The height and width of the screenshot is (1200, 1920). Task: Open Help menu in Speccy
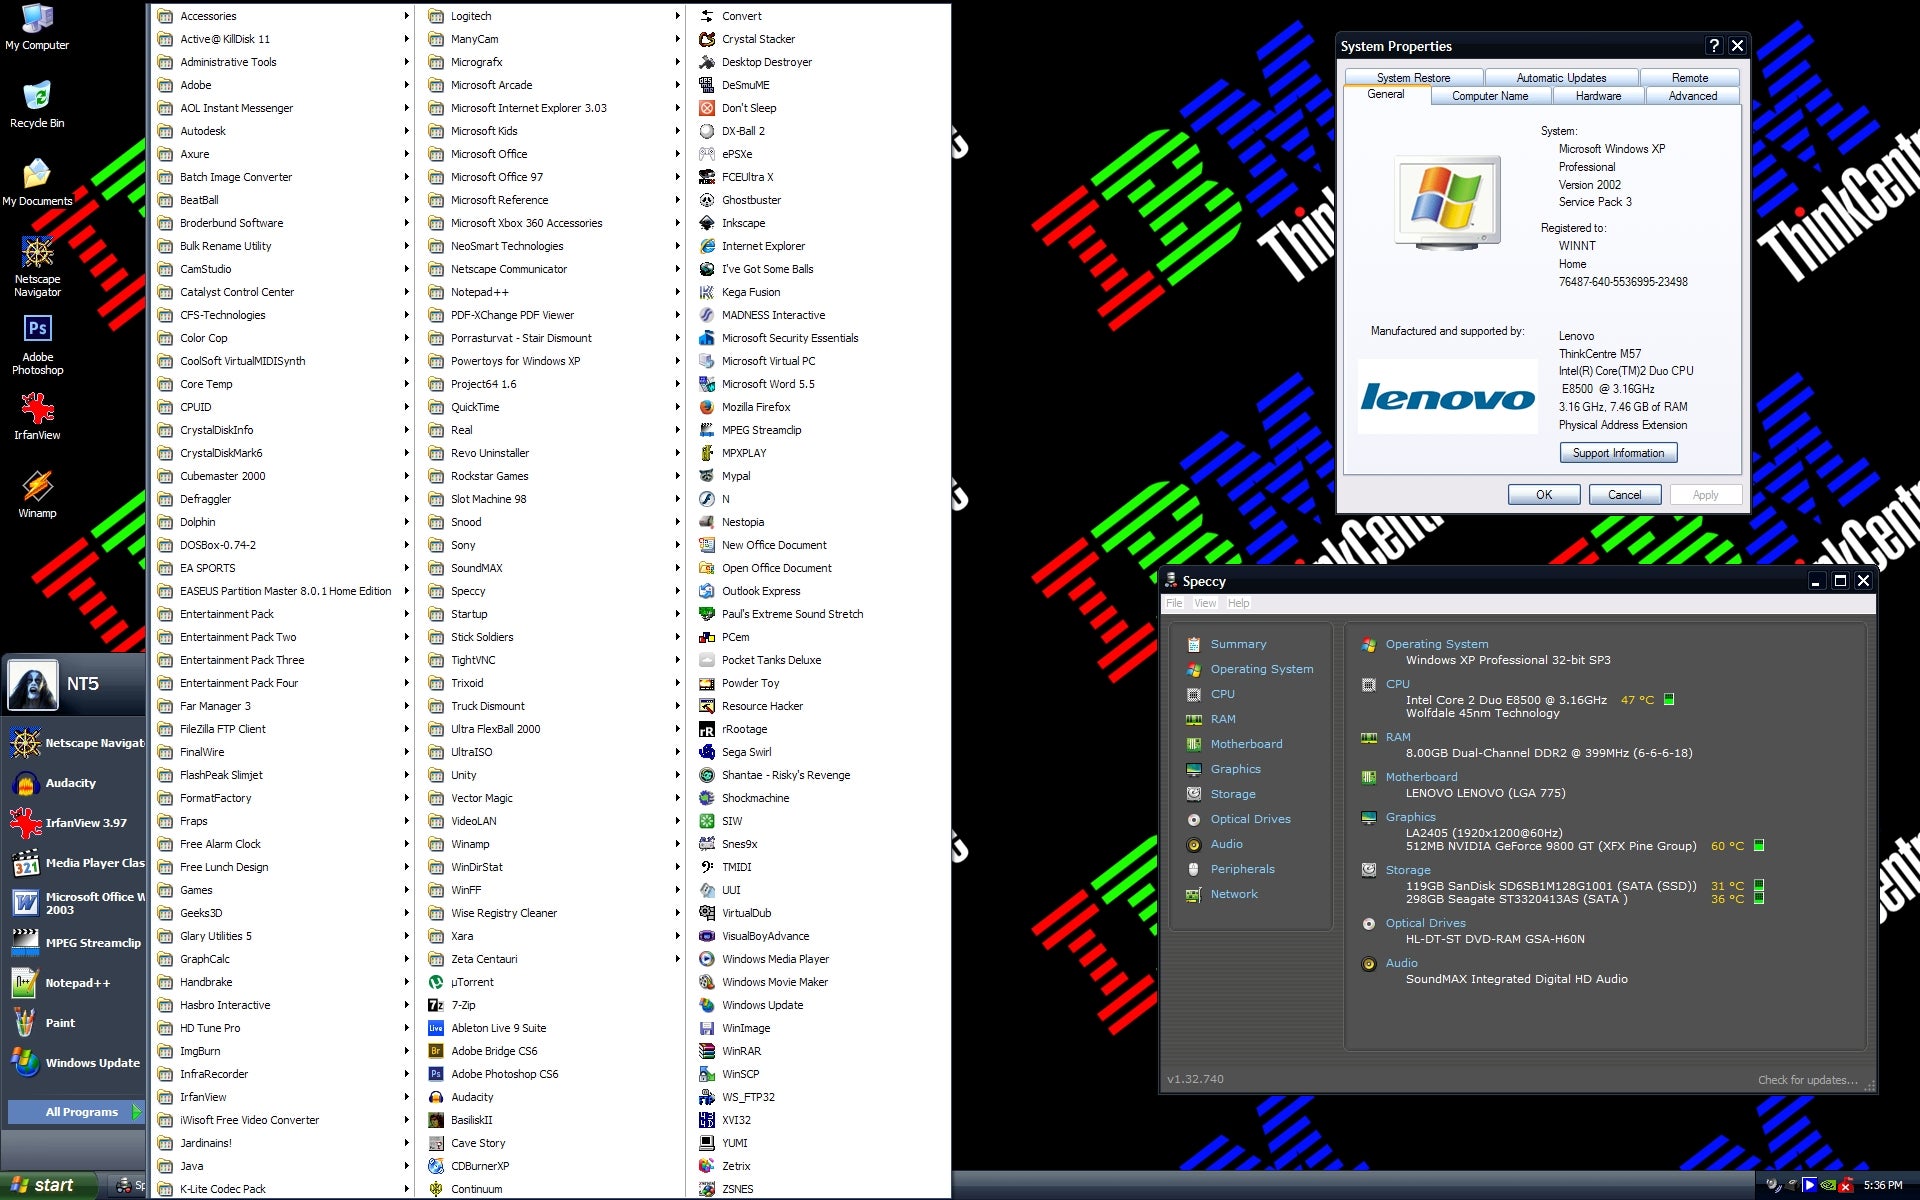[1238, 603]
